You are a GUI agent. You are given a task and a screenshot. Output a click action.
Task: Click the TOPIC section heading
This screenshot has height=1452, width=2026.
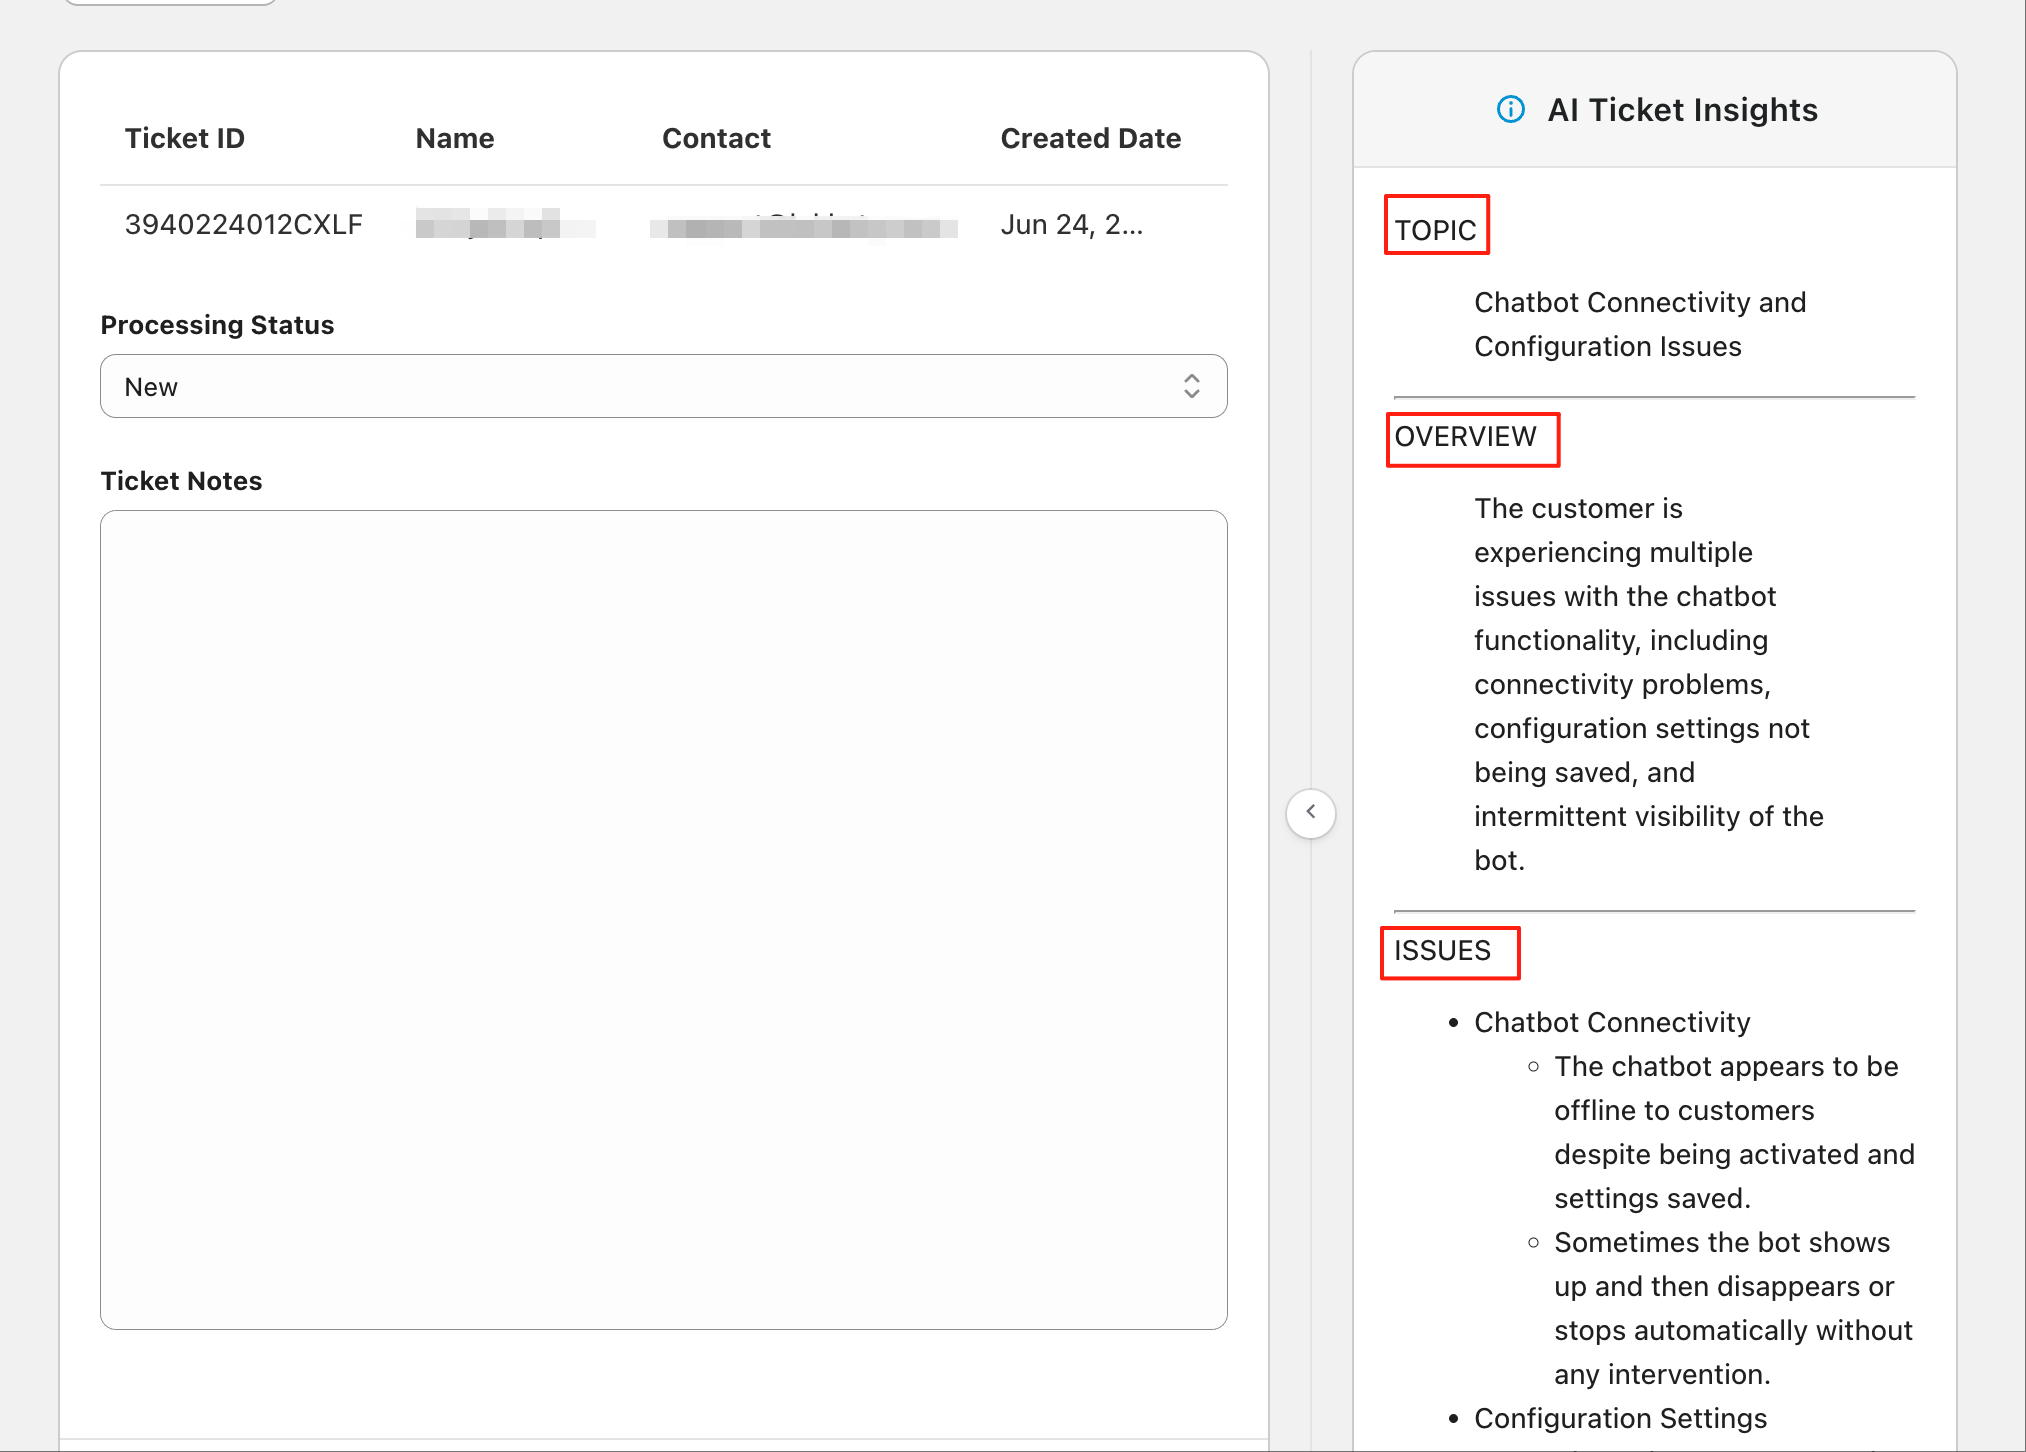coord(1435,229)
